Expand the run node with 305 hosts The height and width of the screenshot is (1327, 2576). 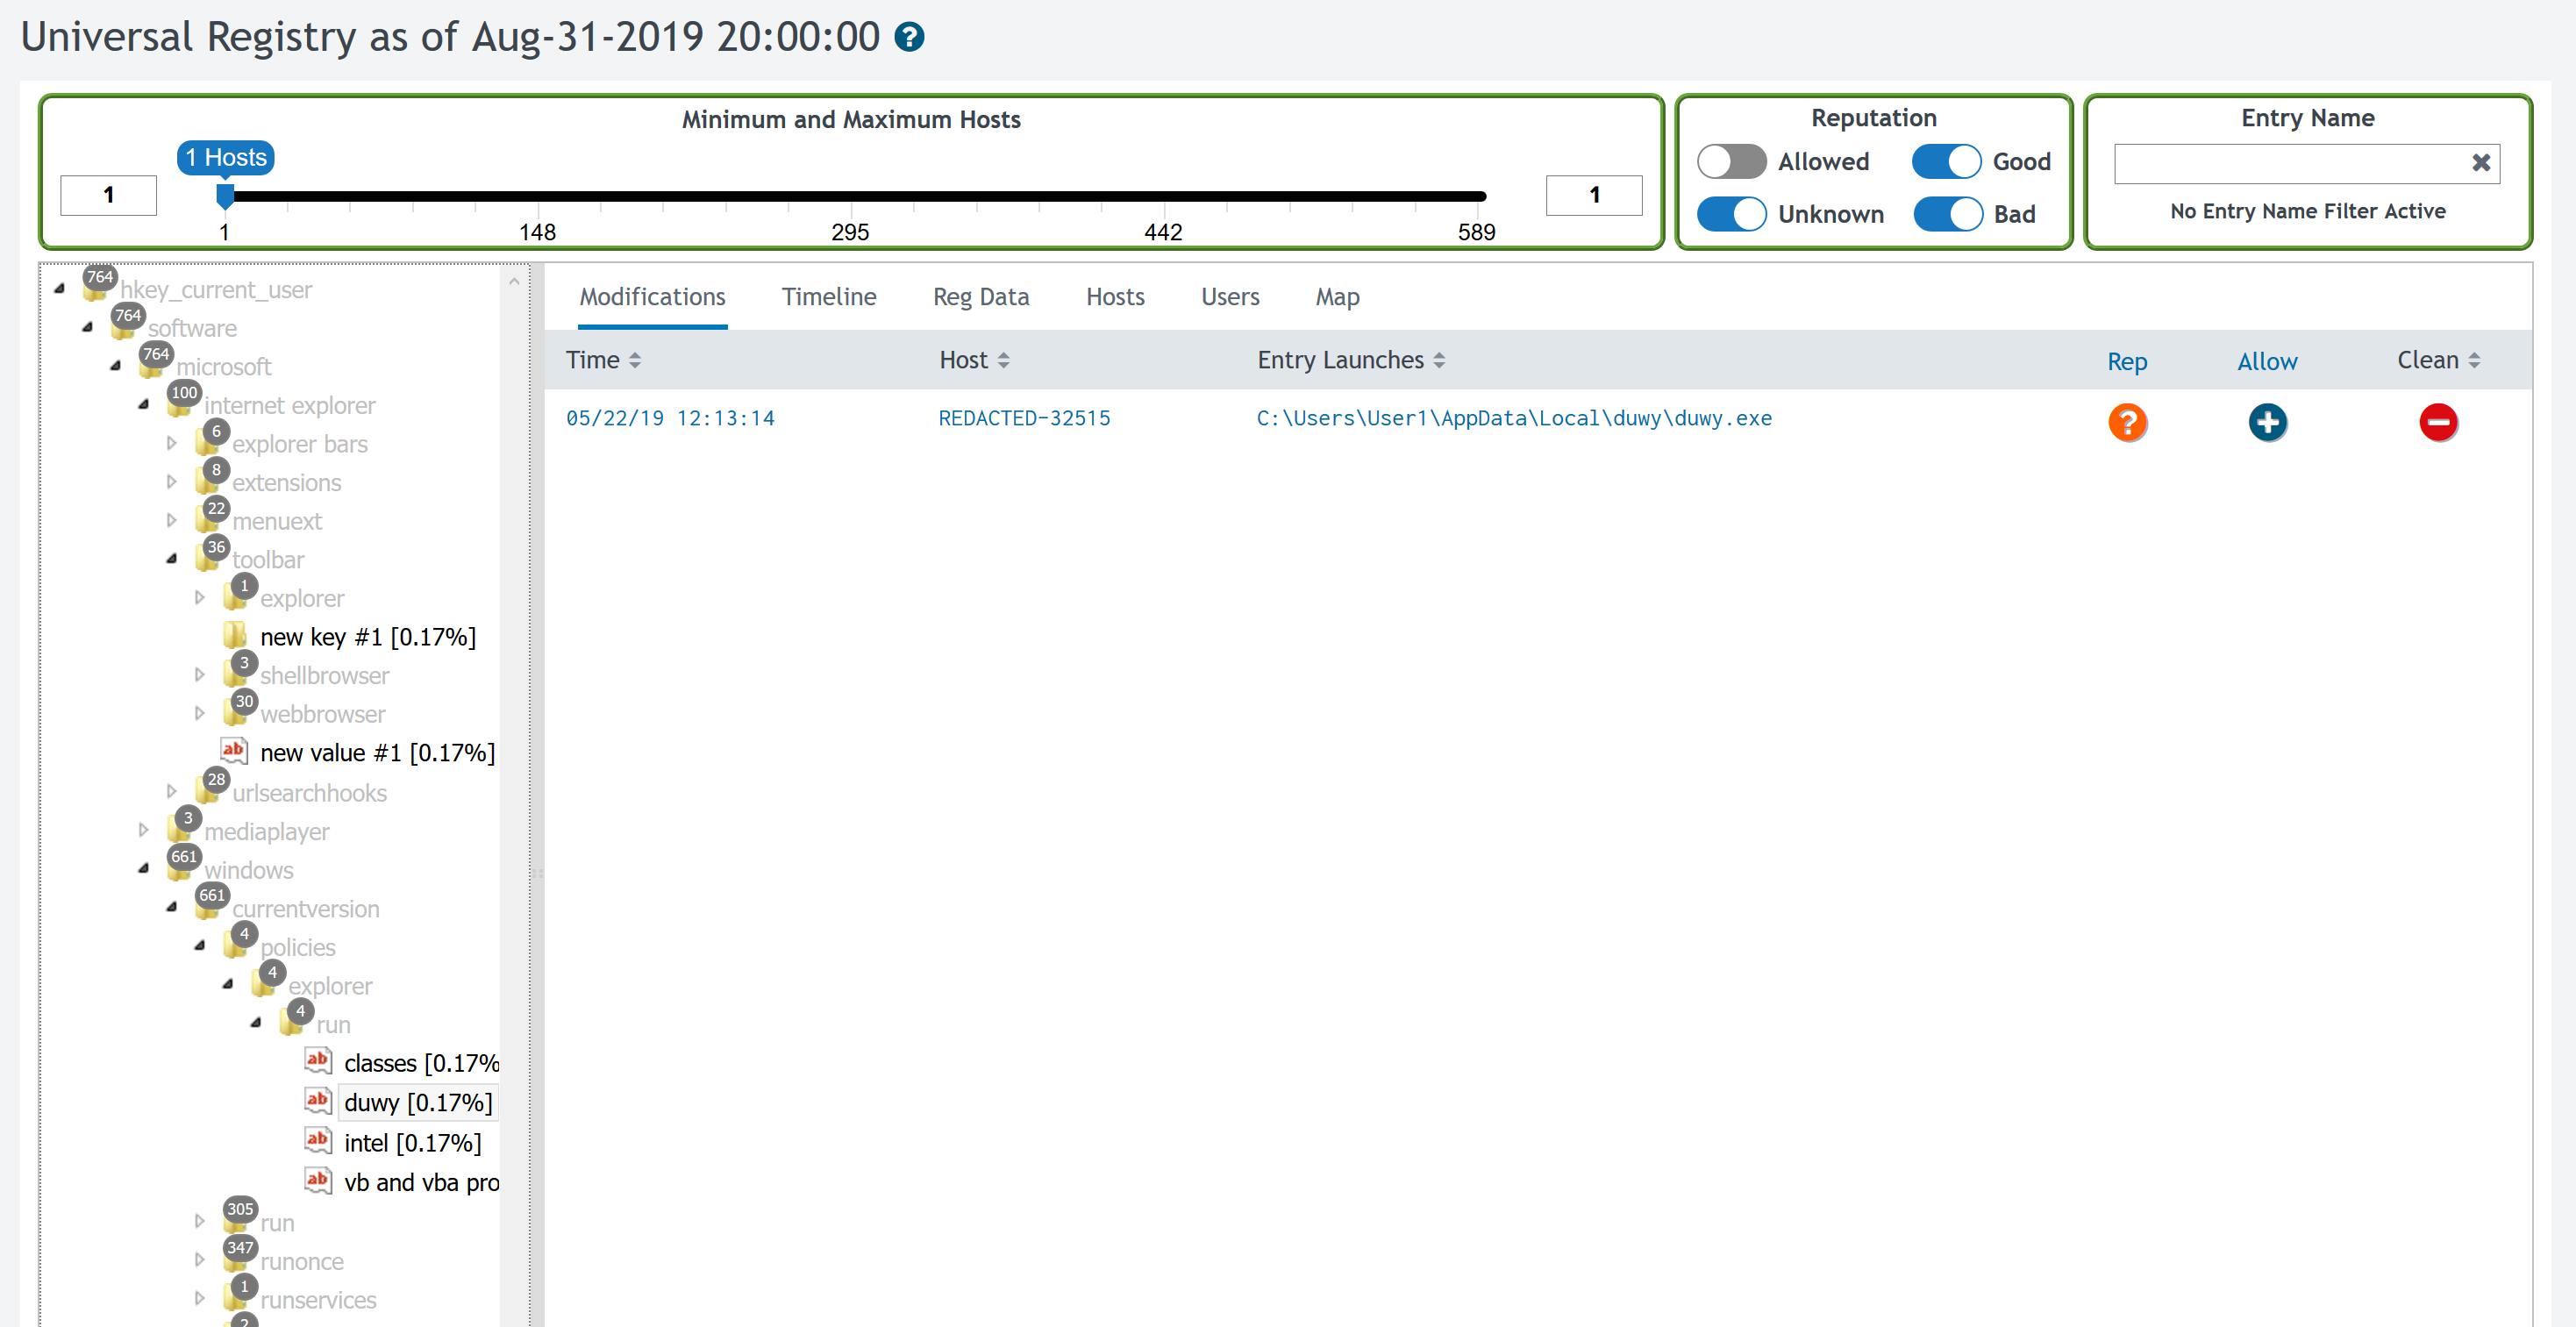[200, 1221]
